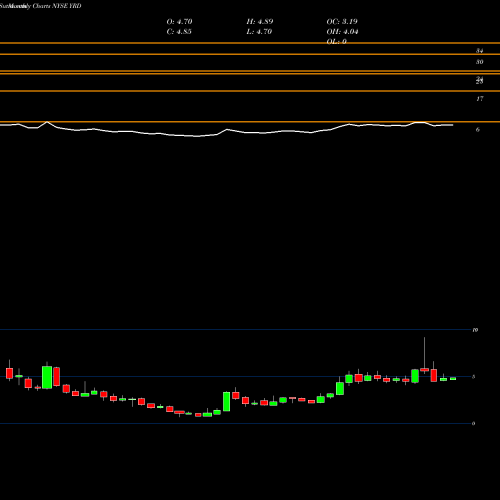Click the 'OC: 3.19' reading
Screen dimensions: 500x500
pyautogui.click(x=342, y=22)
